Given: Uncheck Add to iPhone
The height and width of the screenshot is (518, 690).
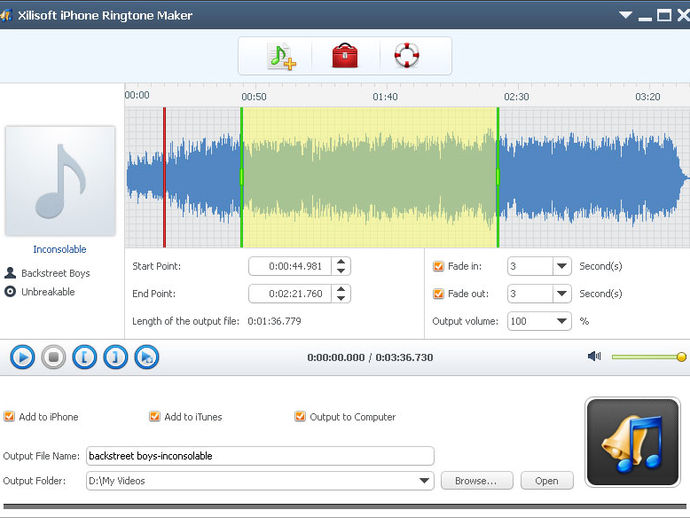Looking at the screenshot, I should (9, 416).
